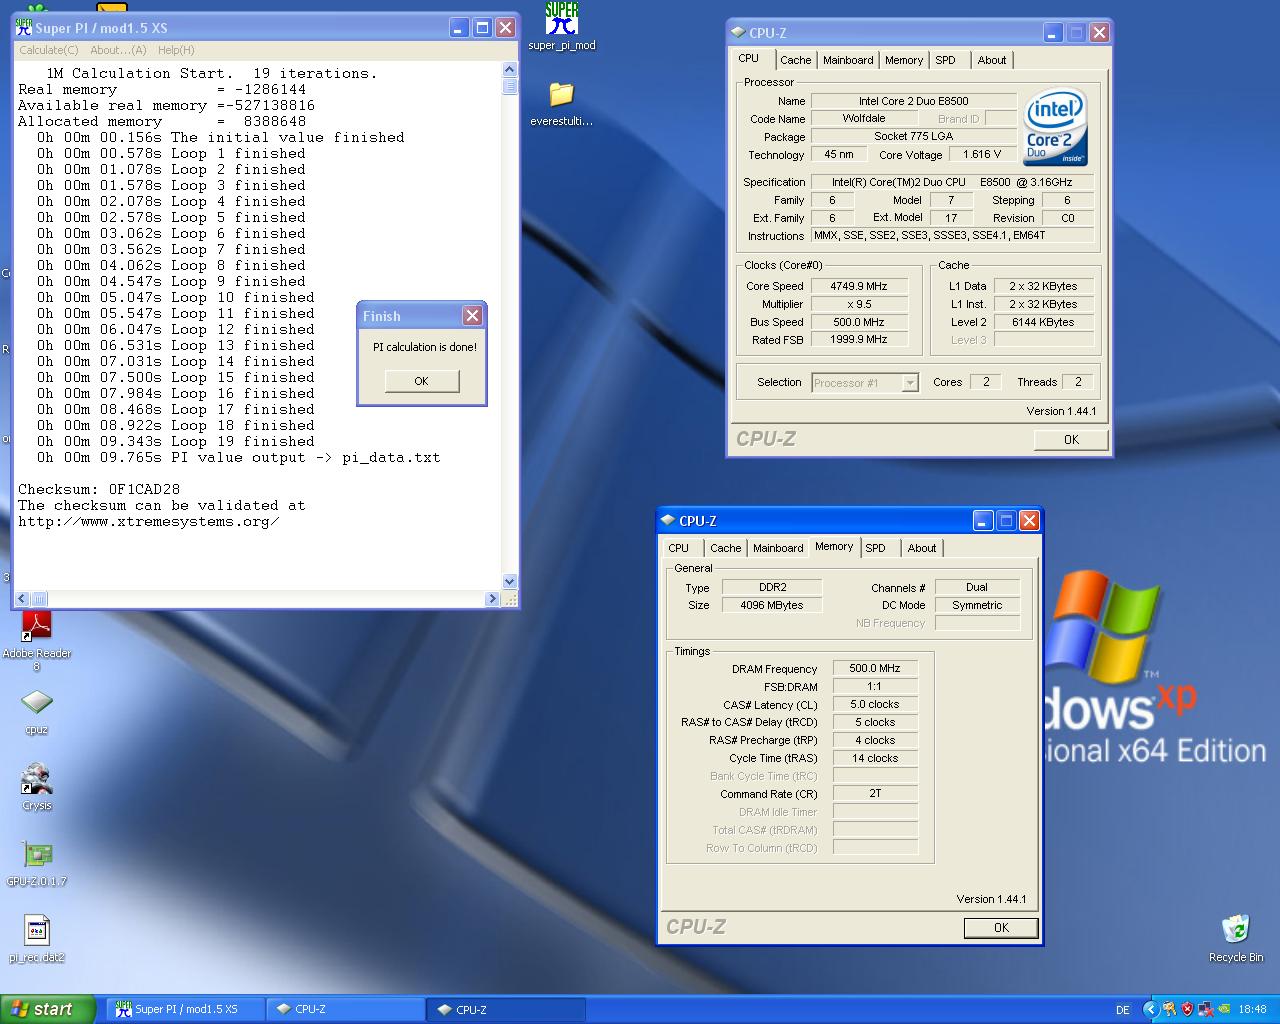Screen dimensions: 1280x1024
Task: Click the Command Rate value 2T
Action: [x=875, y=794]
